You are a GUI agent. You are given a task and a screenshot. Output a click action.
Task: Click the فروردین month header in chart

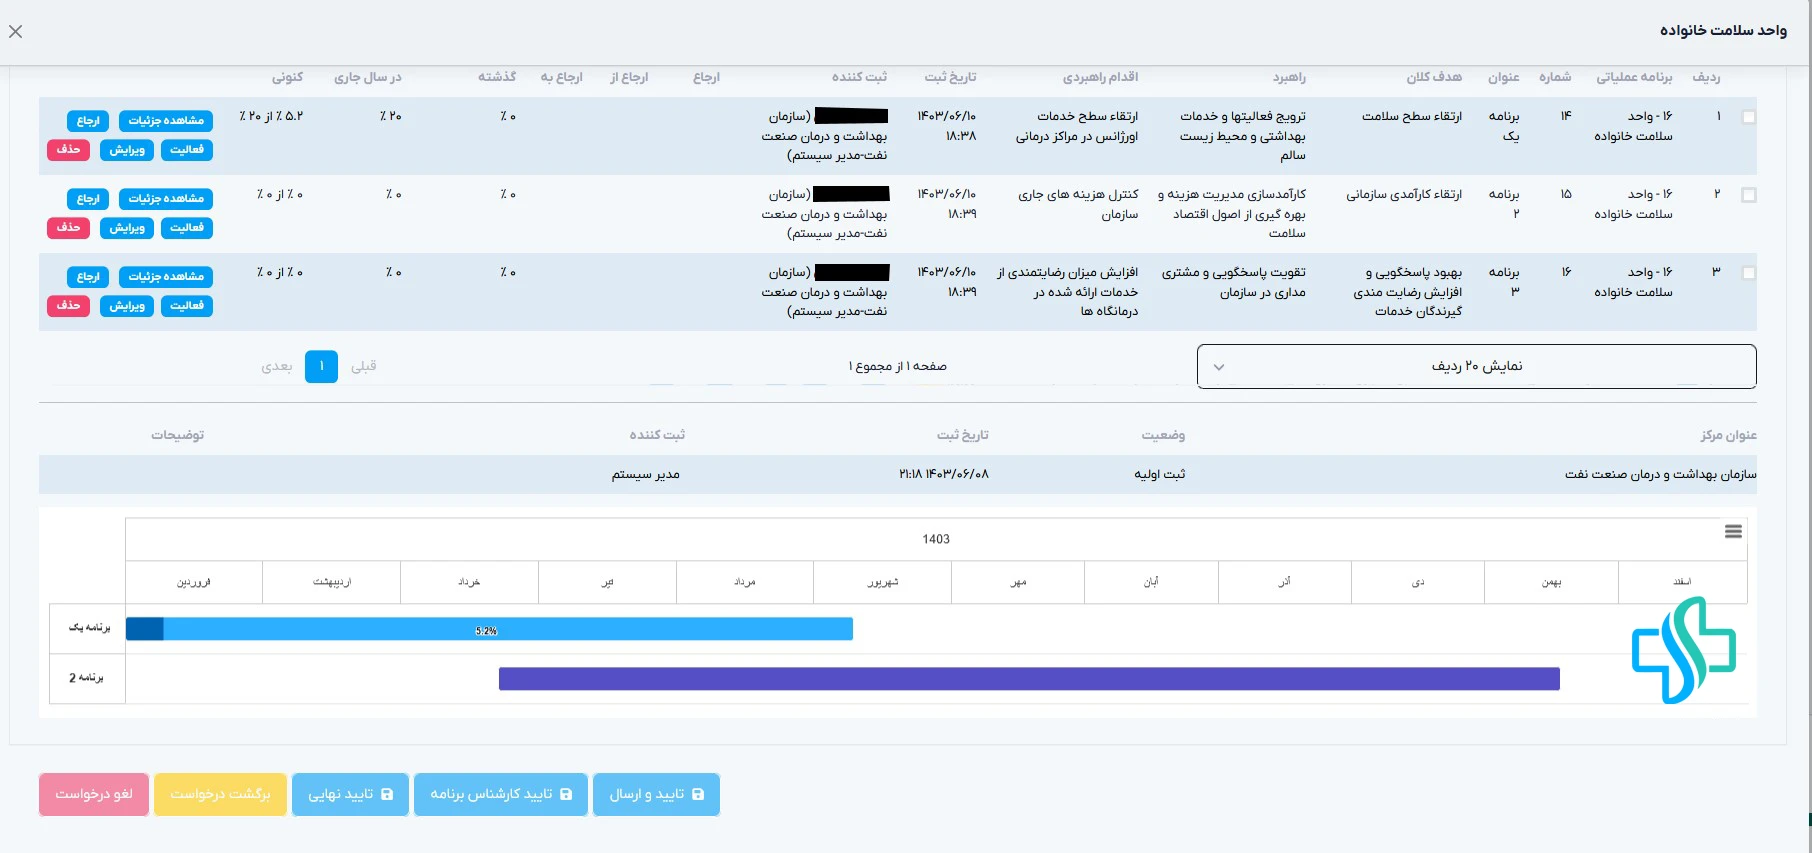pyautogui.click(x=194, y=582)
